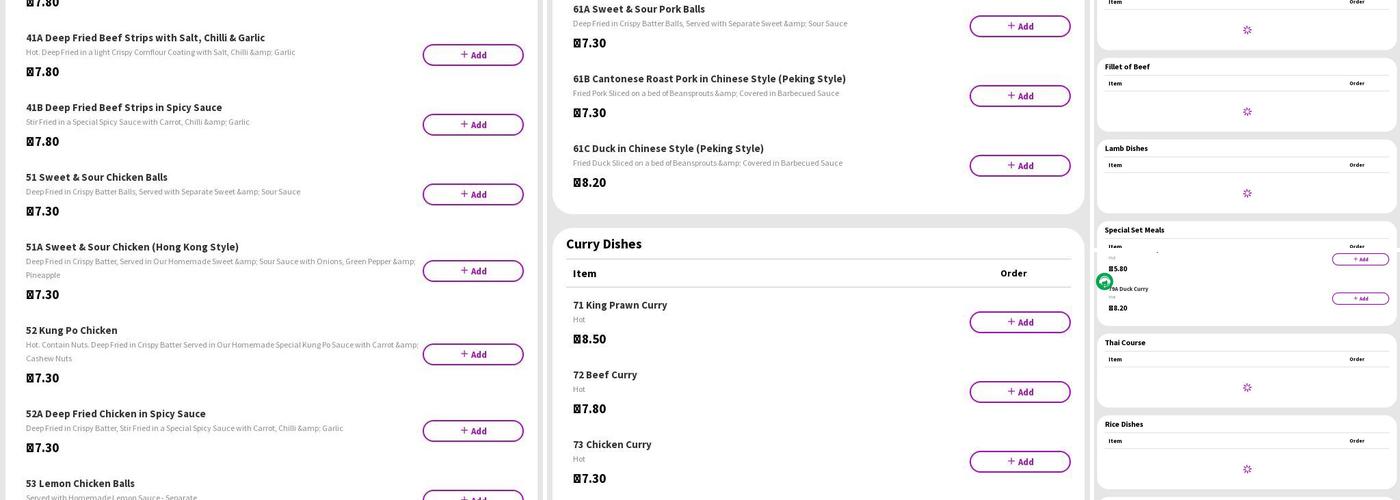The height and width of the screenshot is (500, 1400).
Task: Click the green floating chat icon
Action: [x=1104, y=282]
